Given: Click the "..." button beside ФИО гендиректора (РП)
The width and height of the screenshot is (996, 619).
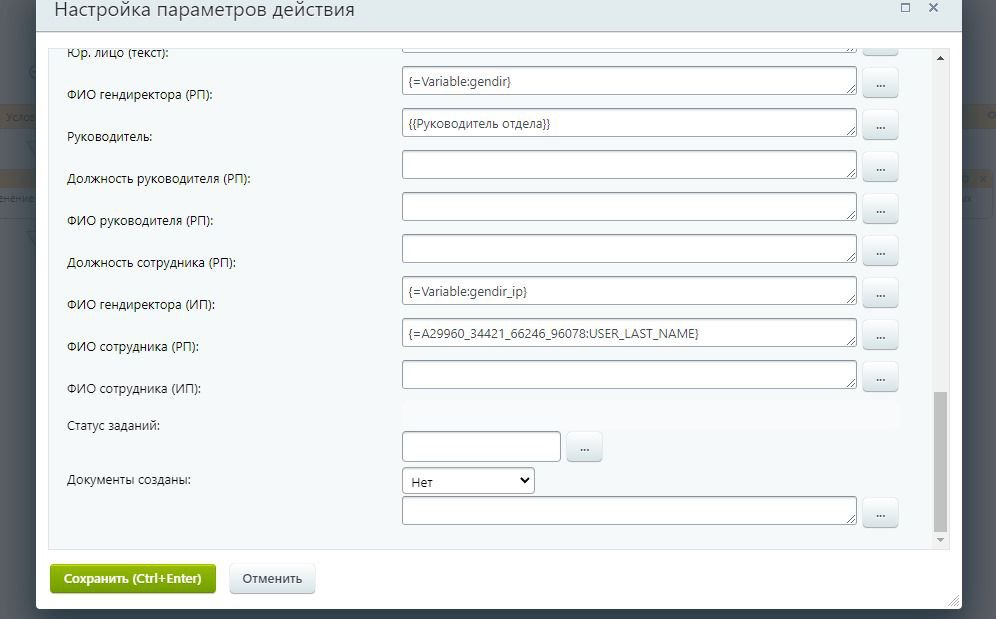Looking at the screenshot, I should point(880,83).
